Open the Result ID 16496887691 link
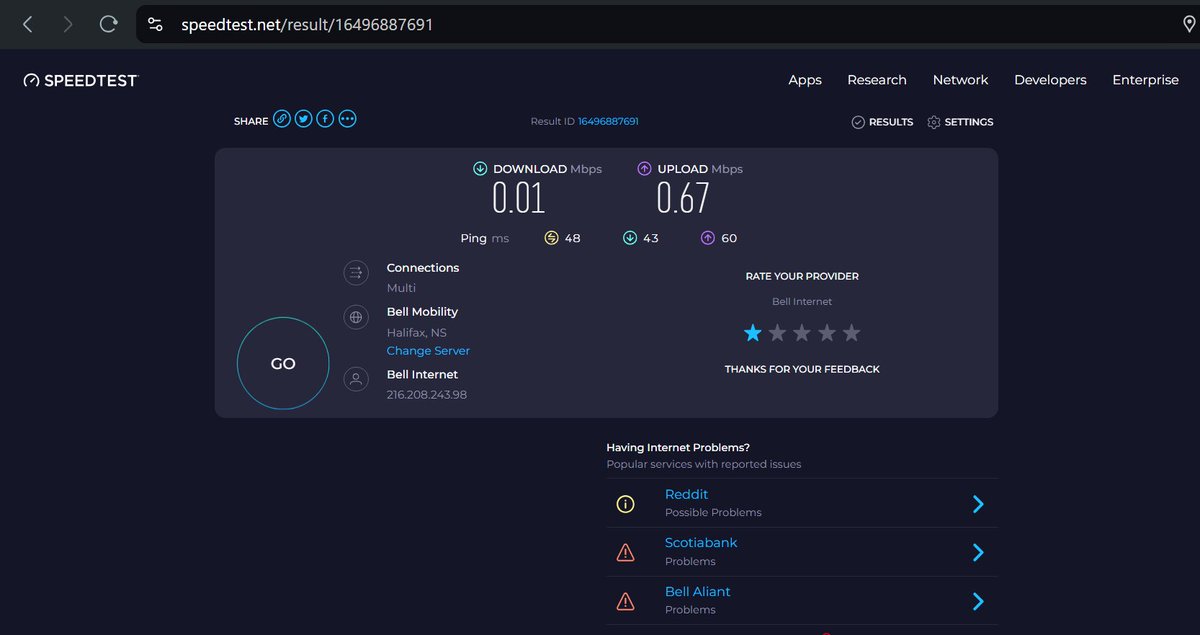The height and width of the screenshot is (635, 1200). pyautogui.click(x=608, y=121)
